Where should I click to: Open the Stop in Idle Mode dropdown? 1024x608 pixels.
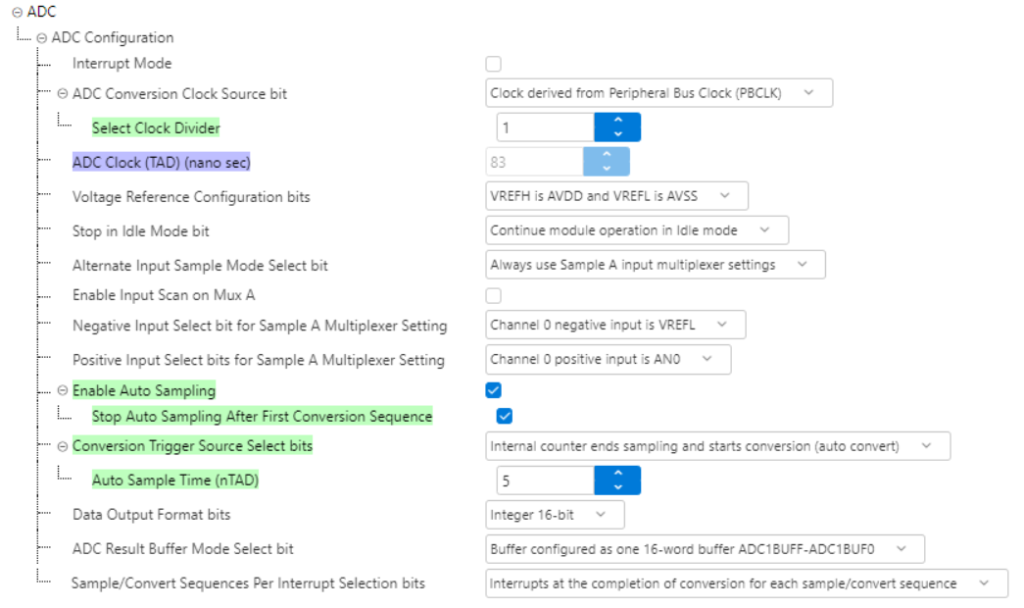pos(636,230)
